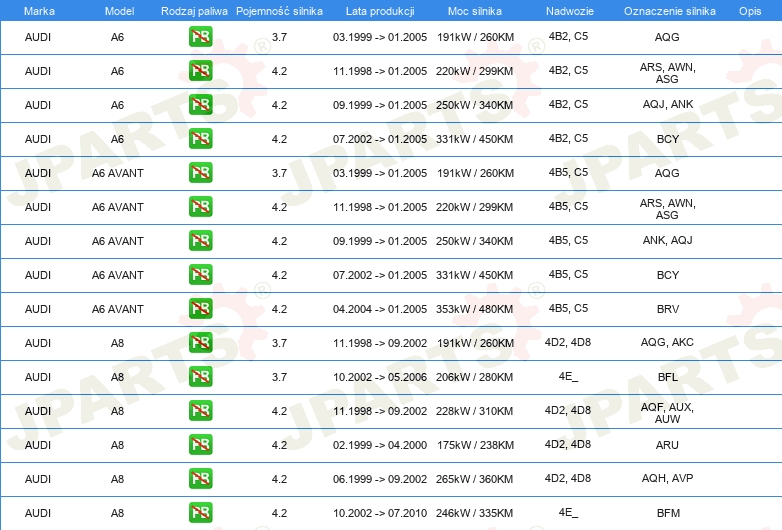Click engine capacity '3.7' in A8 BFL row

pos(279,377)
